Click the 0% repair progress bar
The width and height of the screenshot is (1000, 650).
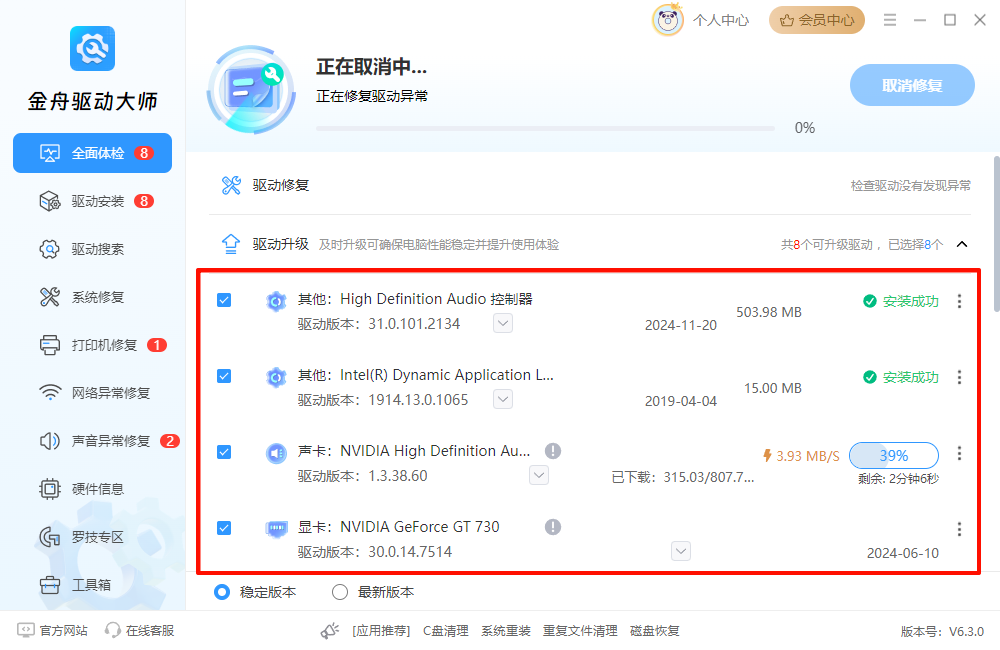click(x=546, y=127)
